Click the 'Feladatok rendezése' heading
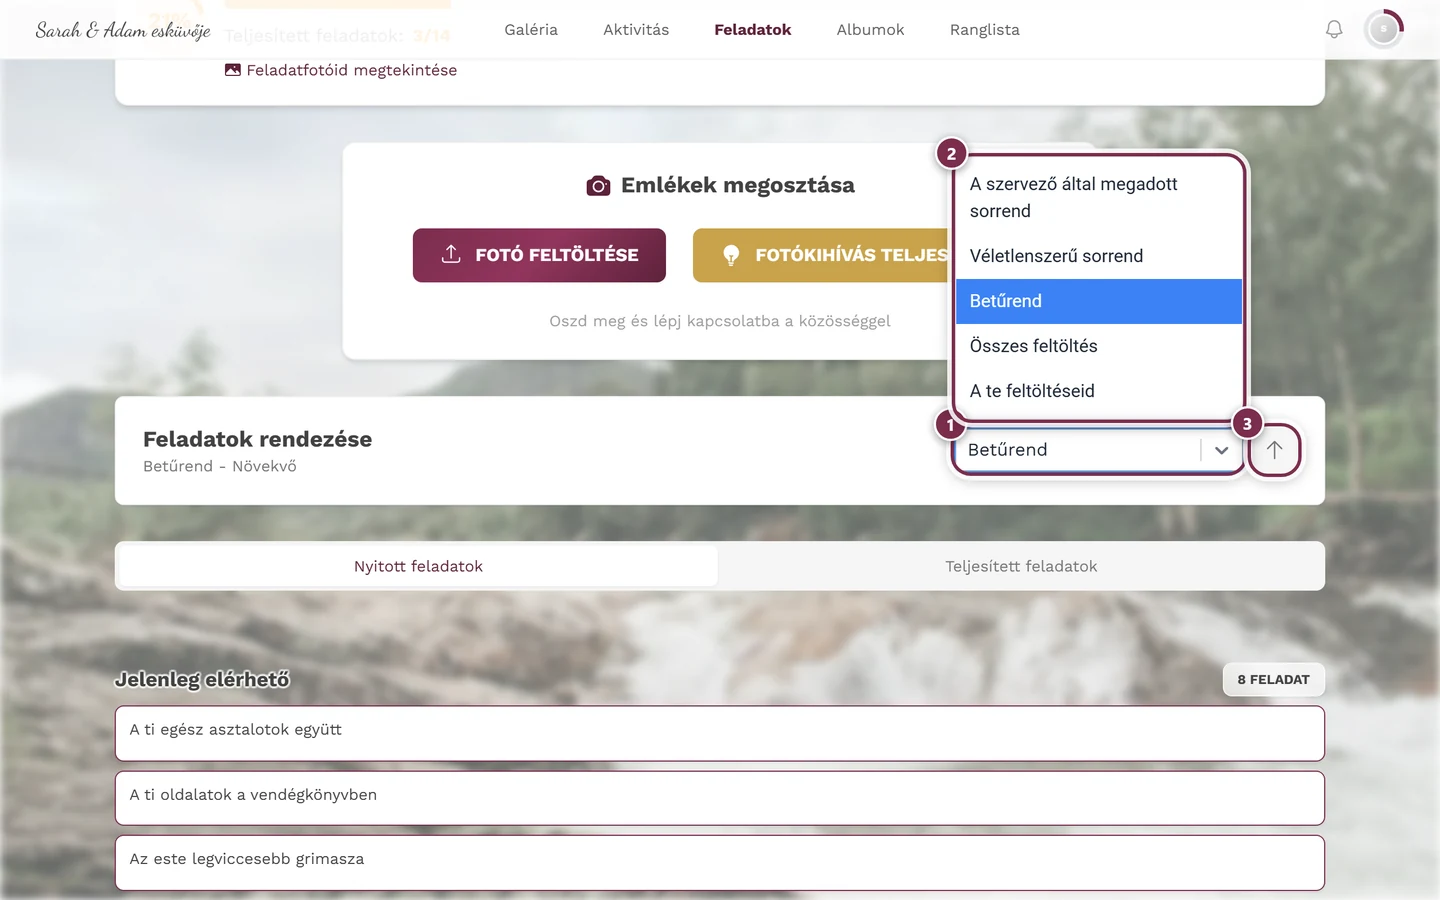Viewport: 1440px width, 900px height. click(257, 439)
